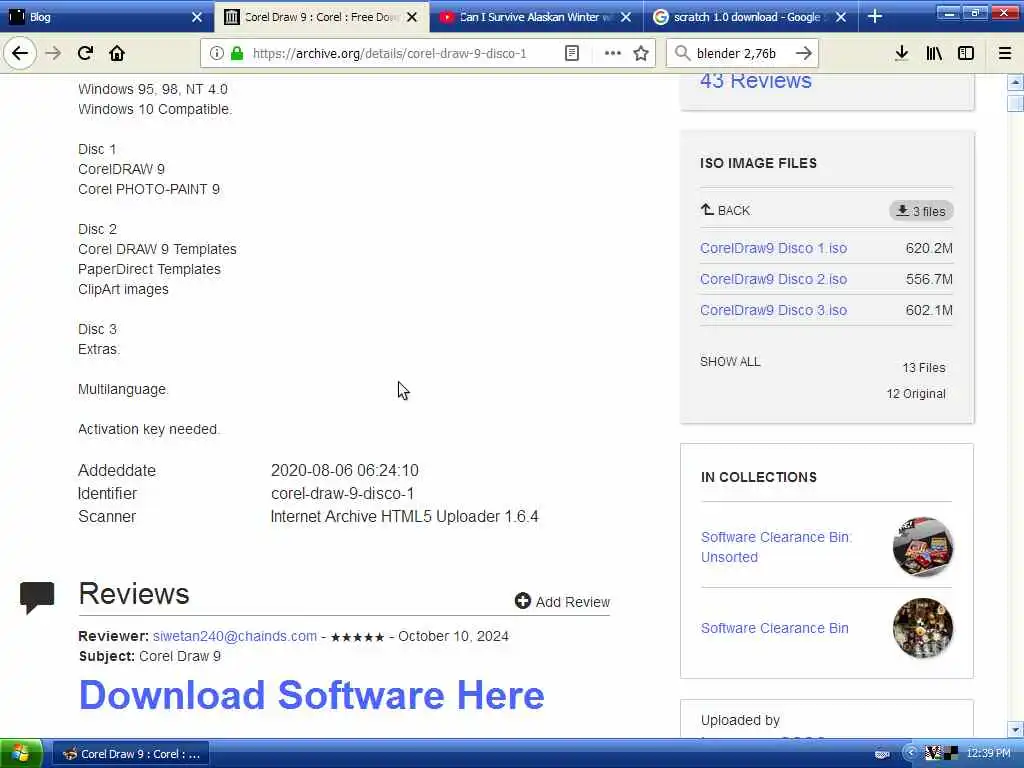The image size is (1024, 768).
Task: Open the 43 Reviews link
Action: (756, 81)
